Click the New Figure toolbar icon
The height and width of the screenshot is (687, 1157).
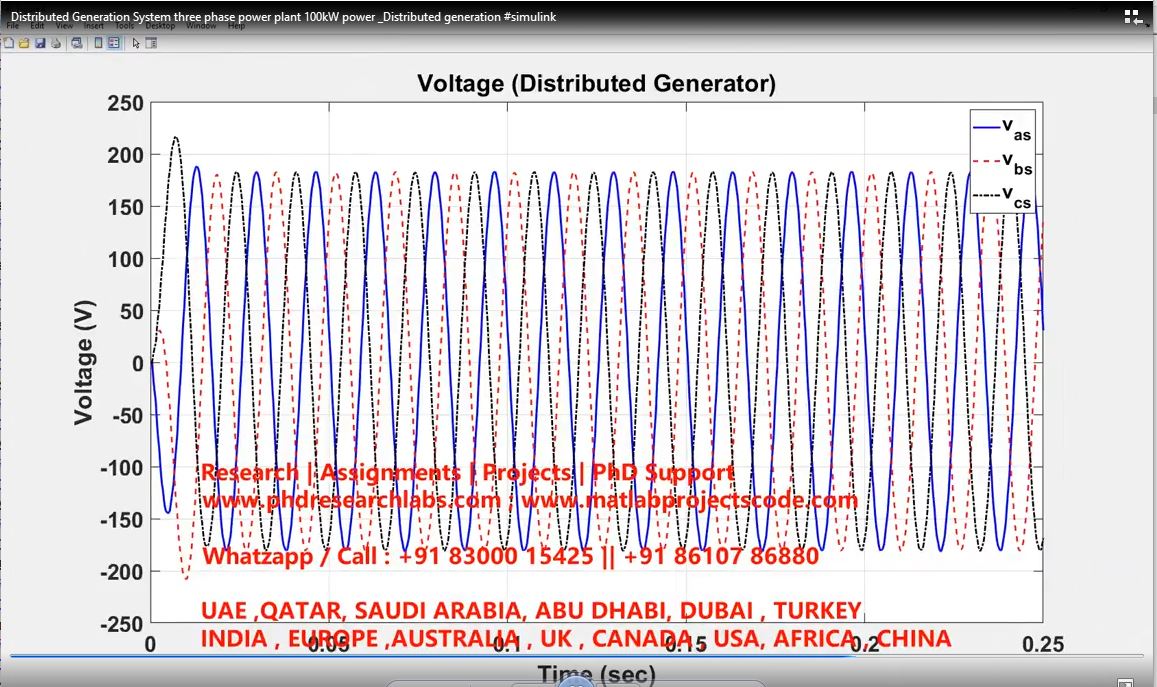click(x=9, y=43)
